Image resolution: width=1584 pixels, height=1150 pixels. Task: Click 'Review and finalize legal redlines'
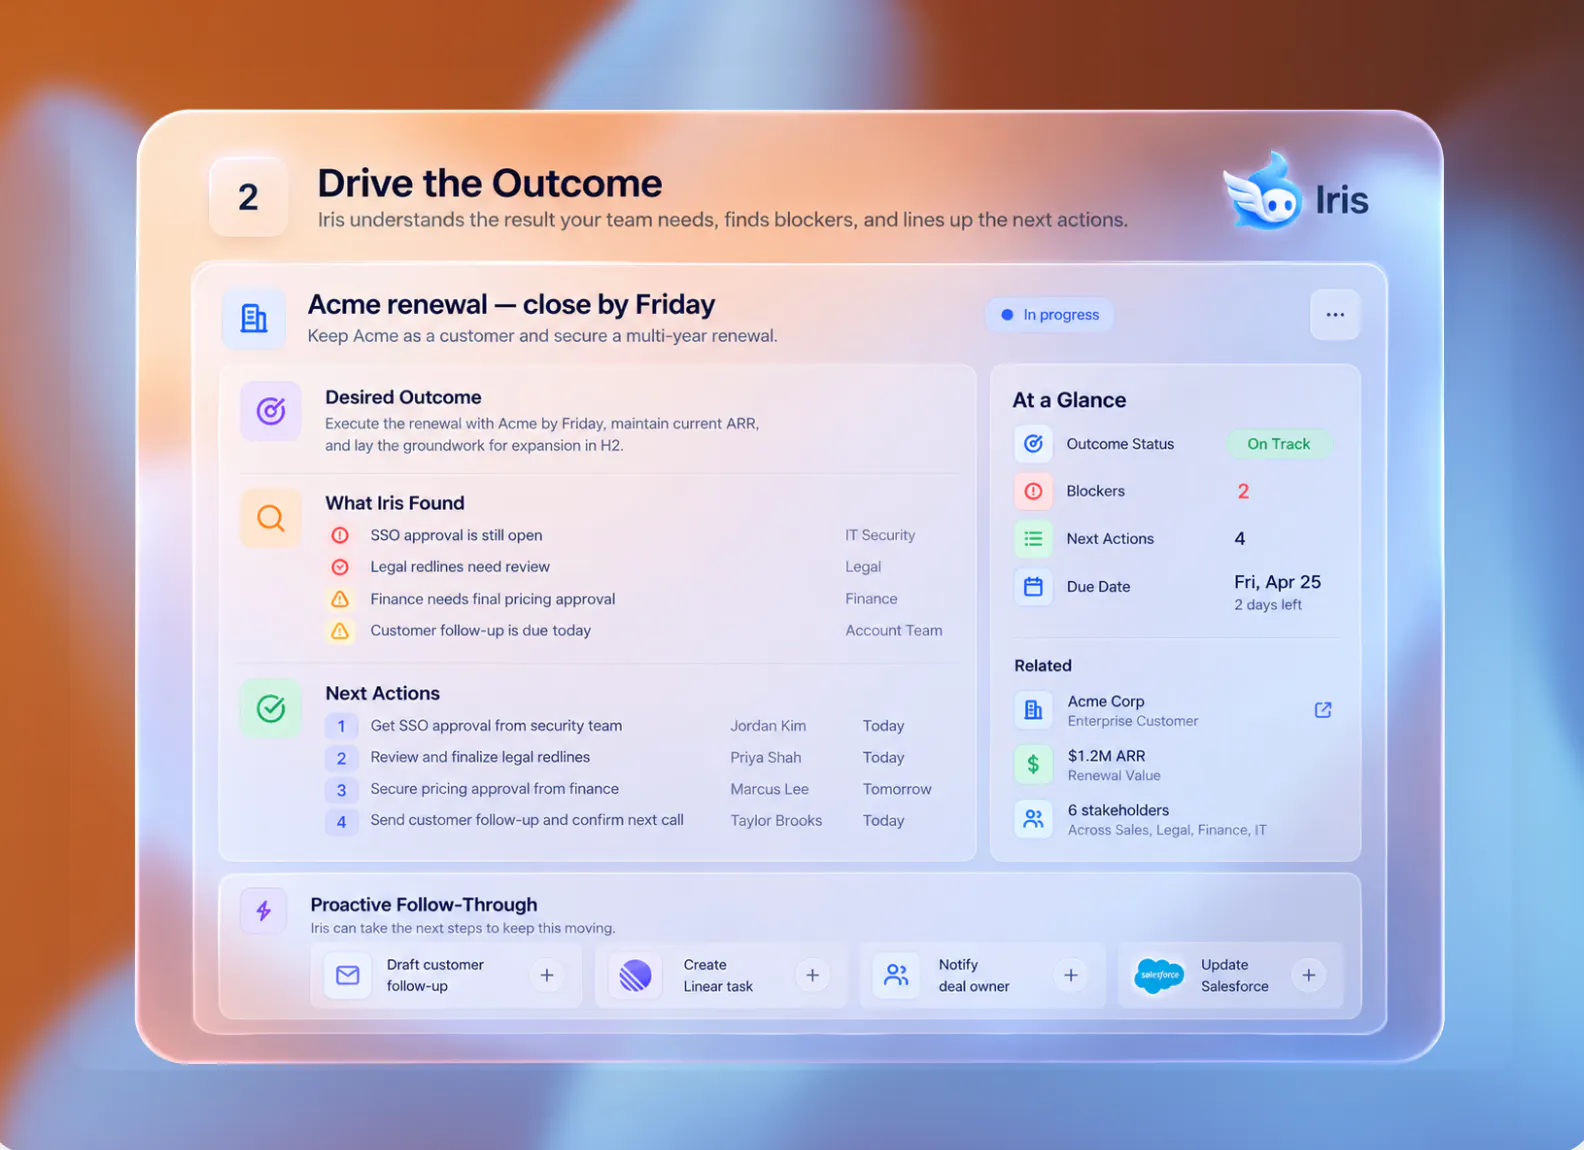(x=480, y=757)
